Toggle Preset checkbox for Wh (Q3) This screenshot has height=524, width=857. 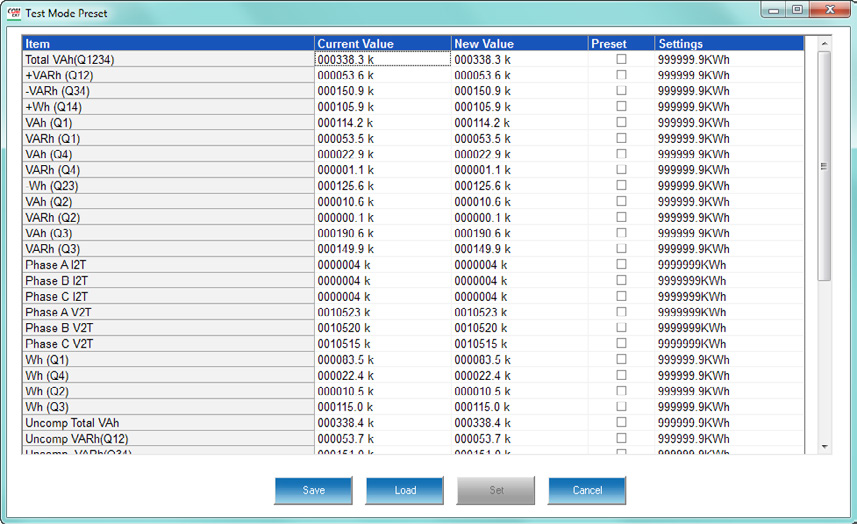pos(621,407)
